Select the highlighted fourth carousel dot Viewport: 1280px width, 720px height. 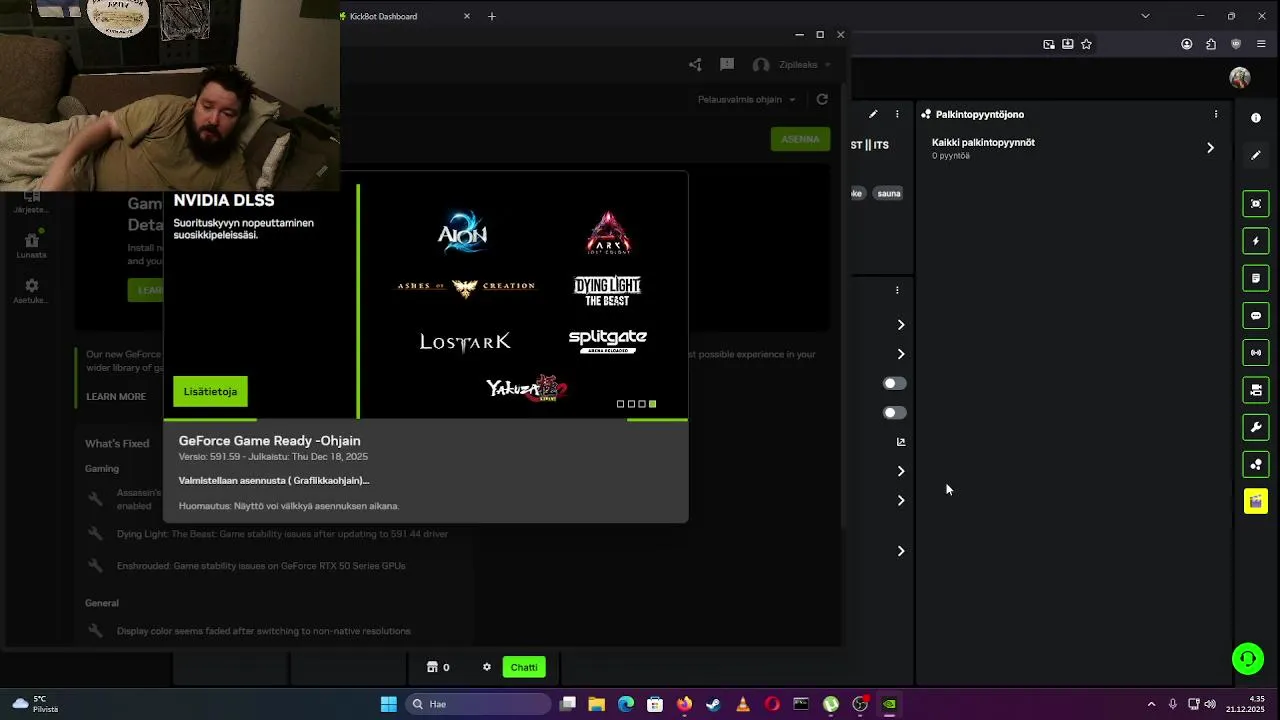652,404
